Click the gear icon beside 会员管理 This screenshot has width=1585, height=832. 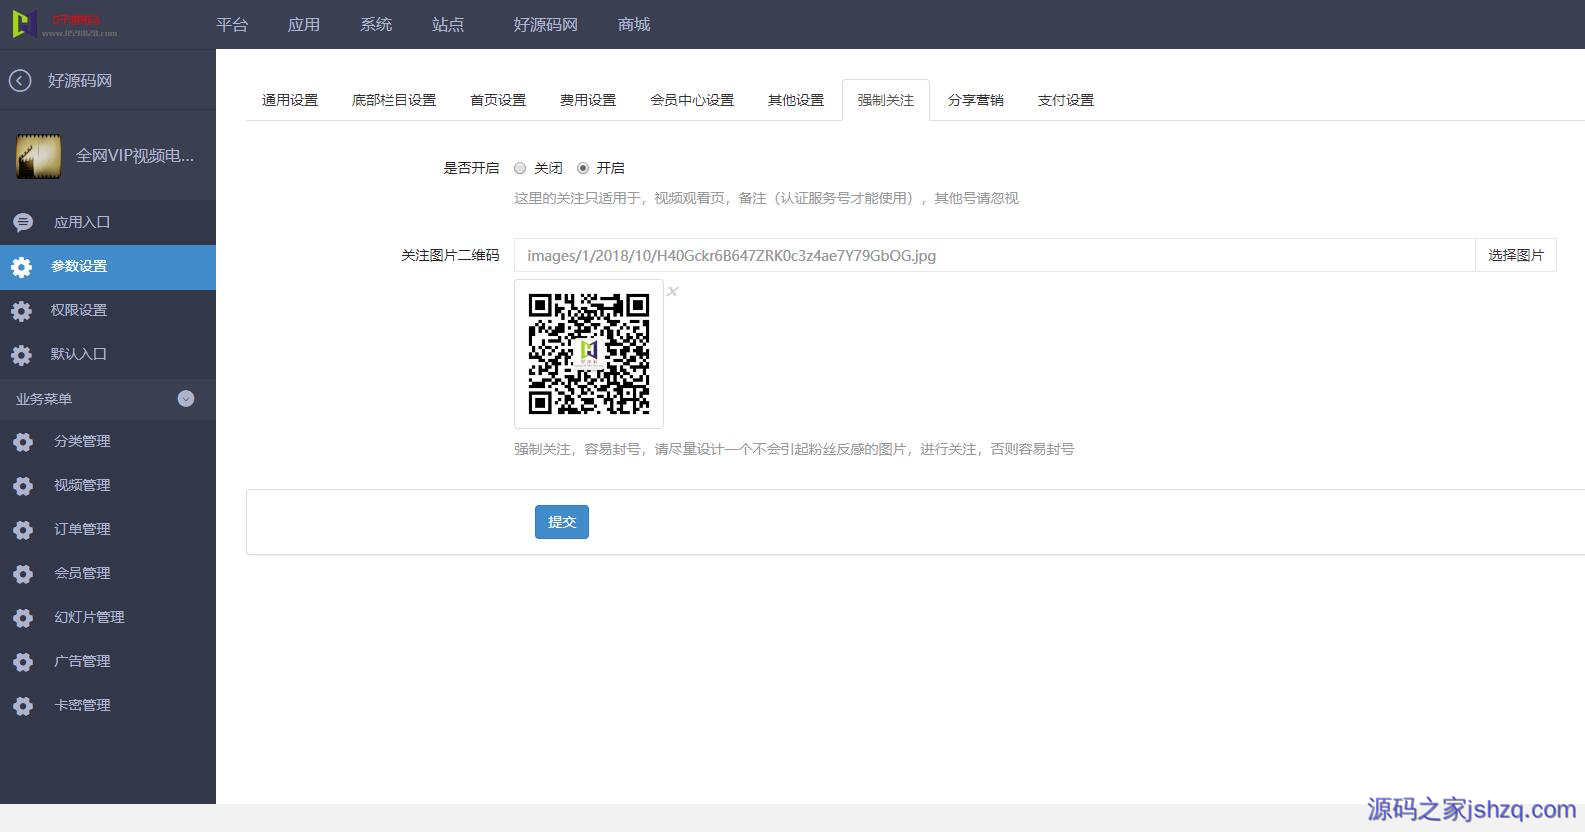23,574
